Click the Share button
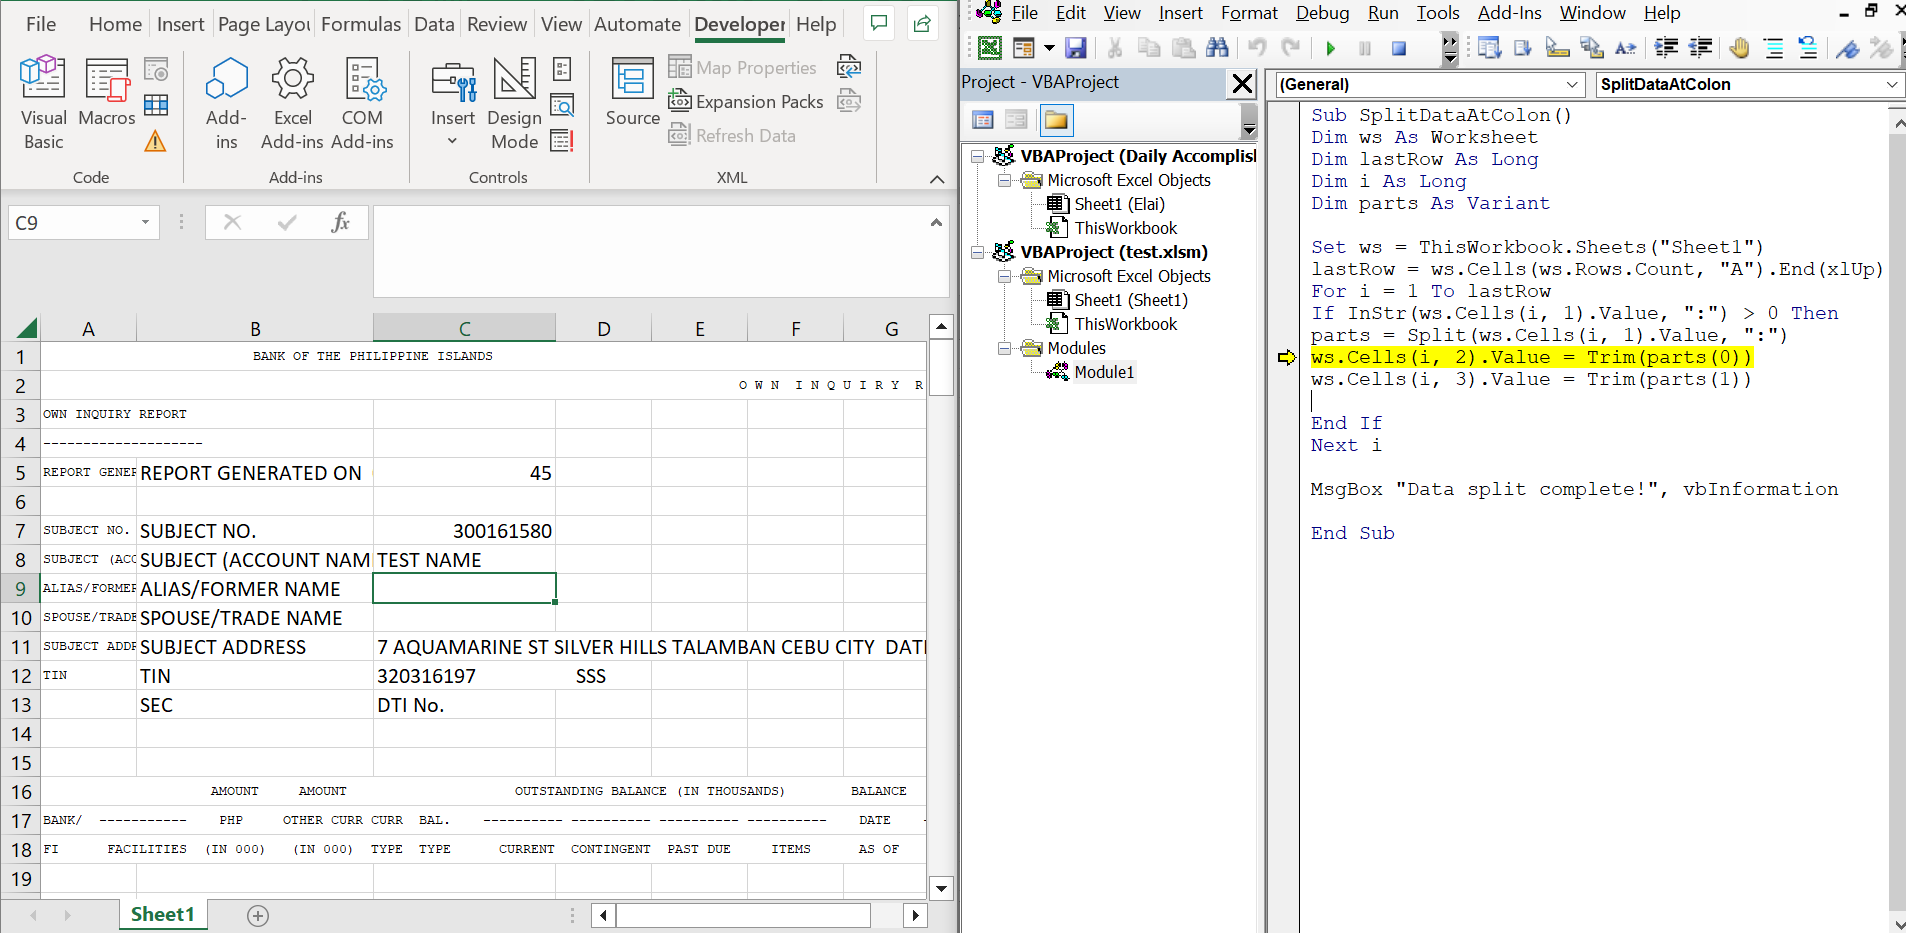This screenshot has width=1906, height=933. click(x=922, y=23)
